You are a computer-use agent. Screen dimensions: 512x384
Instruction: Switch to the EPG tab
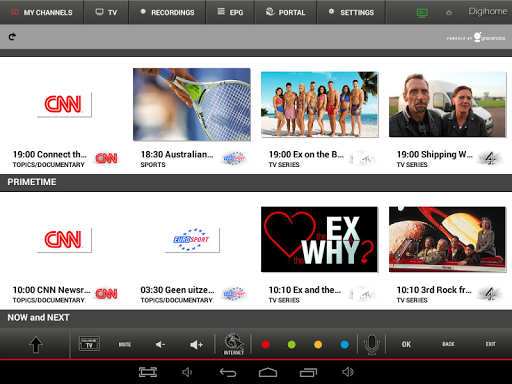[x=230, y=12]
